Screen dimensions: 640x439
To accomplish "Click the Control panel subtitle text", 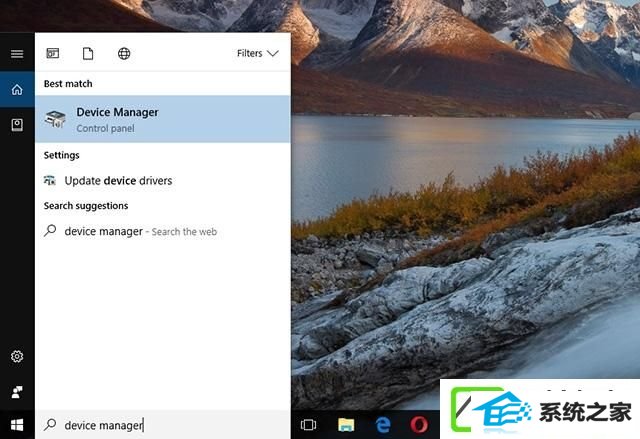I will click(105, 129).
